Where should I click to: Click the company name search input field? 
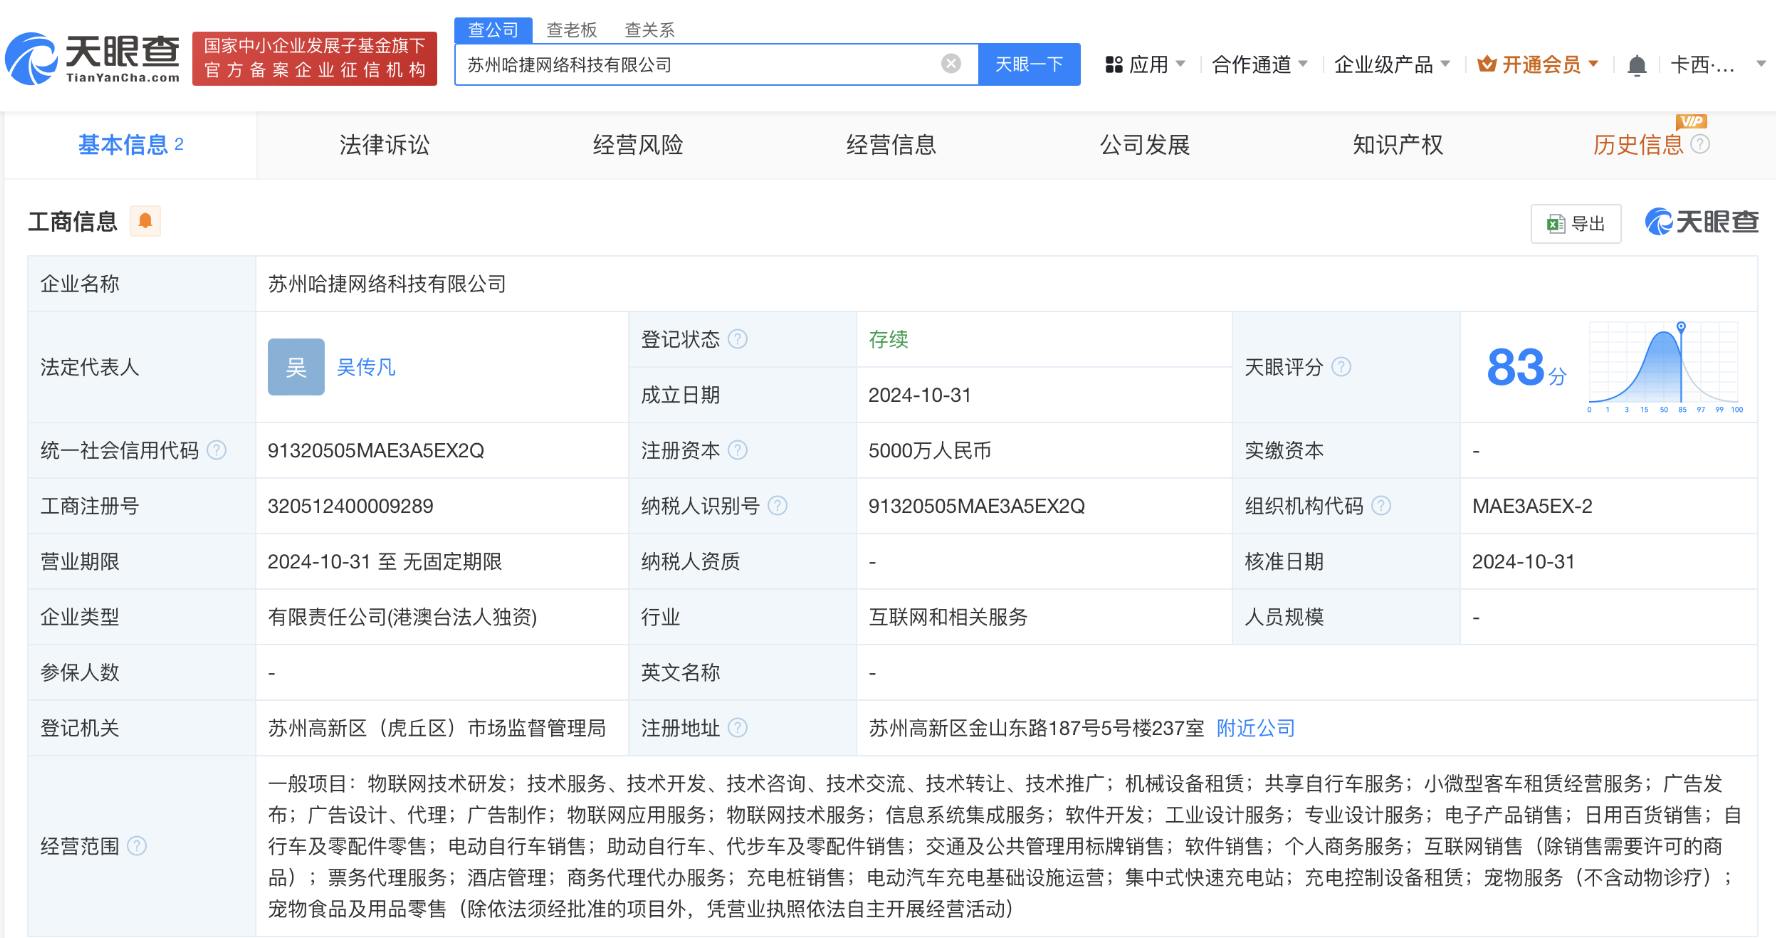tap(700, 65)
